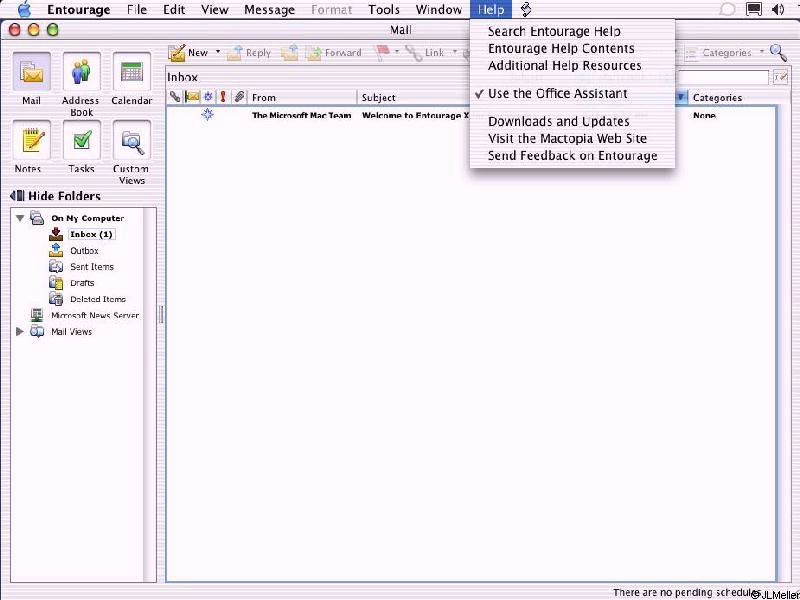This screenshot has width=800, height=600.
Task: Sort by the links column icon
Action: click(x=175, y=96)
